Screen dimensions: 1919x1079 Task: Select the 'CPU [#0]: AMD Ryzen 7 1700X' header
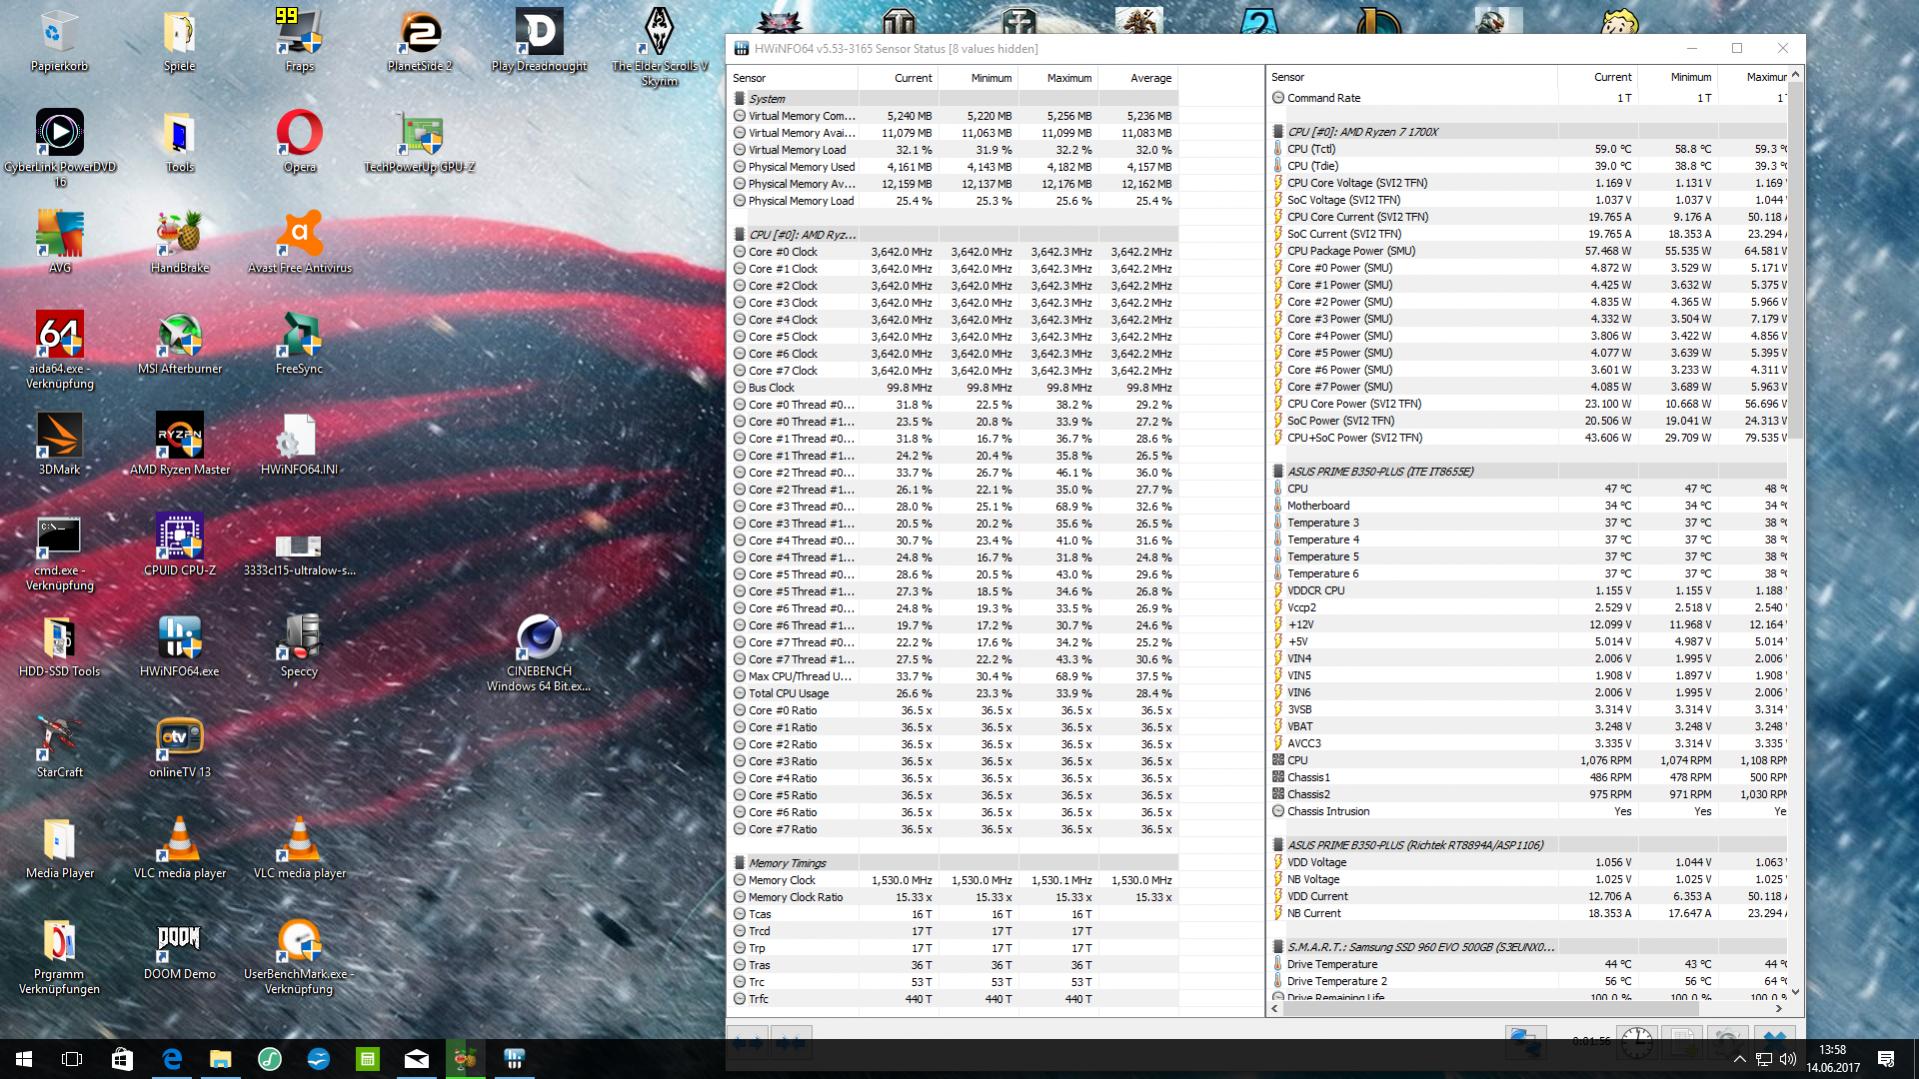pos(1527,132)
